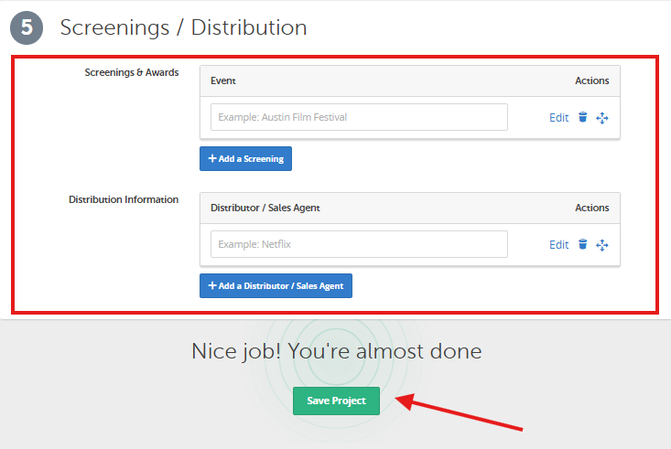Click Edit link in the screening event row
The image size is (671, 449).
(x=558, y=118)
